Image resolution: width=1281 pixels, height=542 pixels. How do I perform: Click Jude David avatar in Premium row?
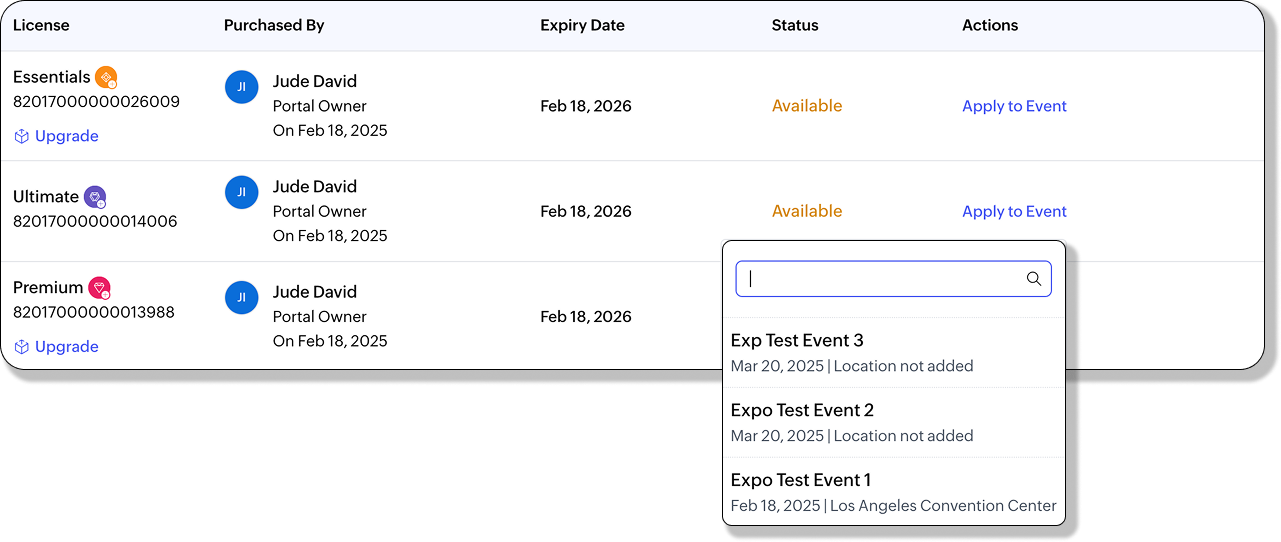click(x=241, y=297)
